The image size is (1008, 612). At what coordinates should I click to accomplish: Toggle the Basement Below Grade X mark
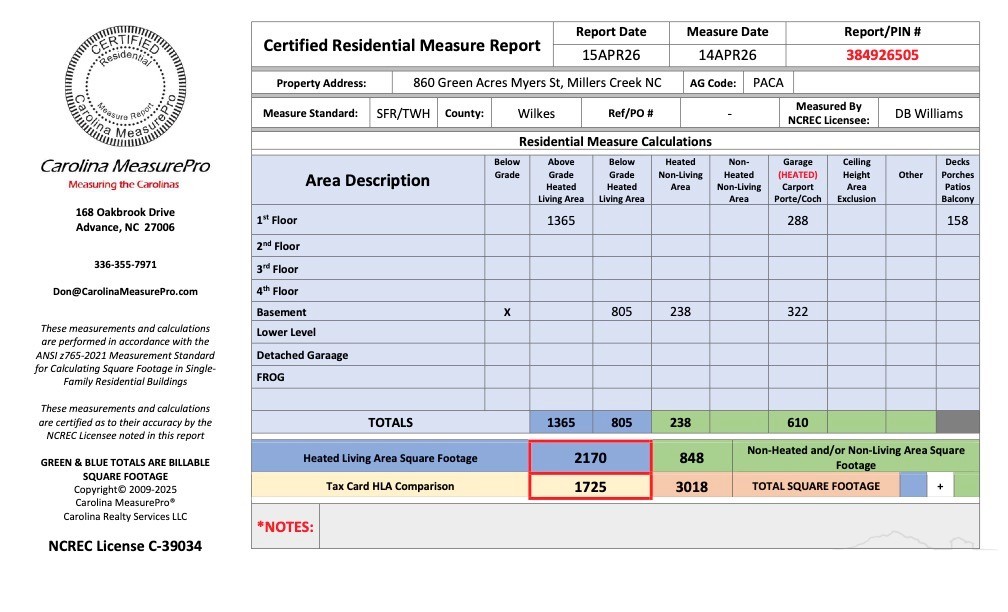[x=507, y=312]
